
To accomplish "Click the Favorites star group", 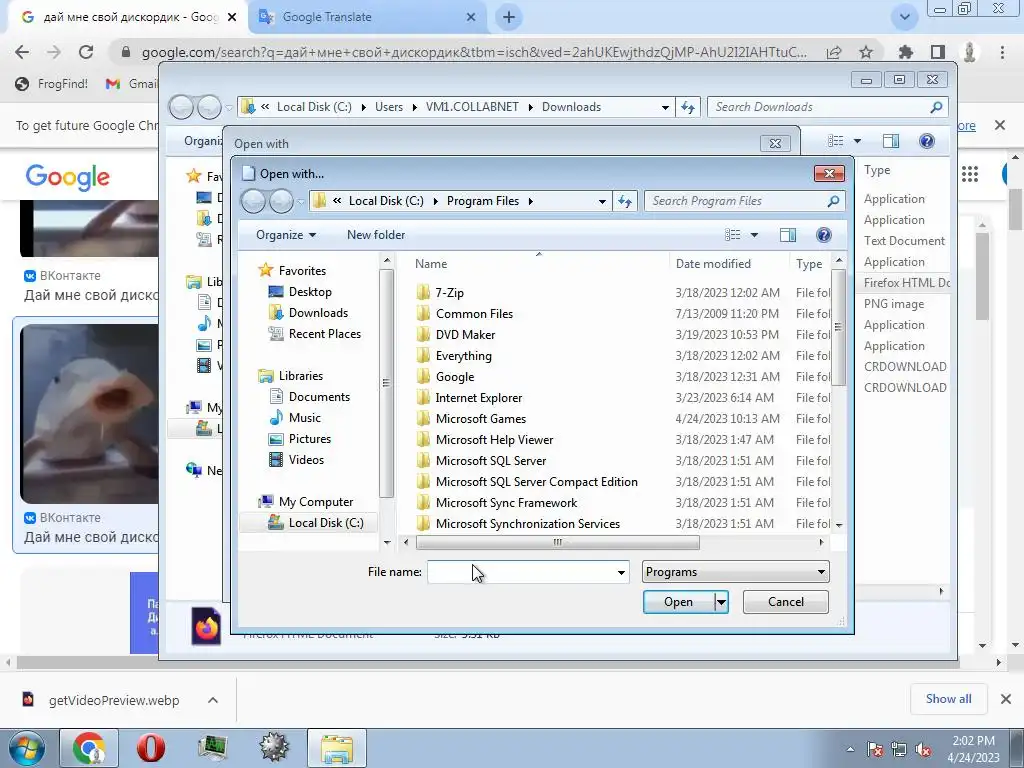I will 302,270.
